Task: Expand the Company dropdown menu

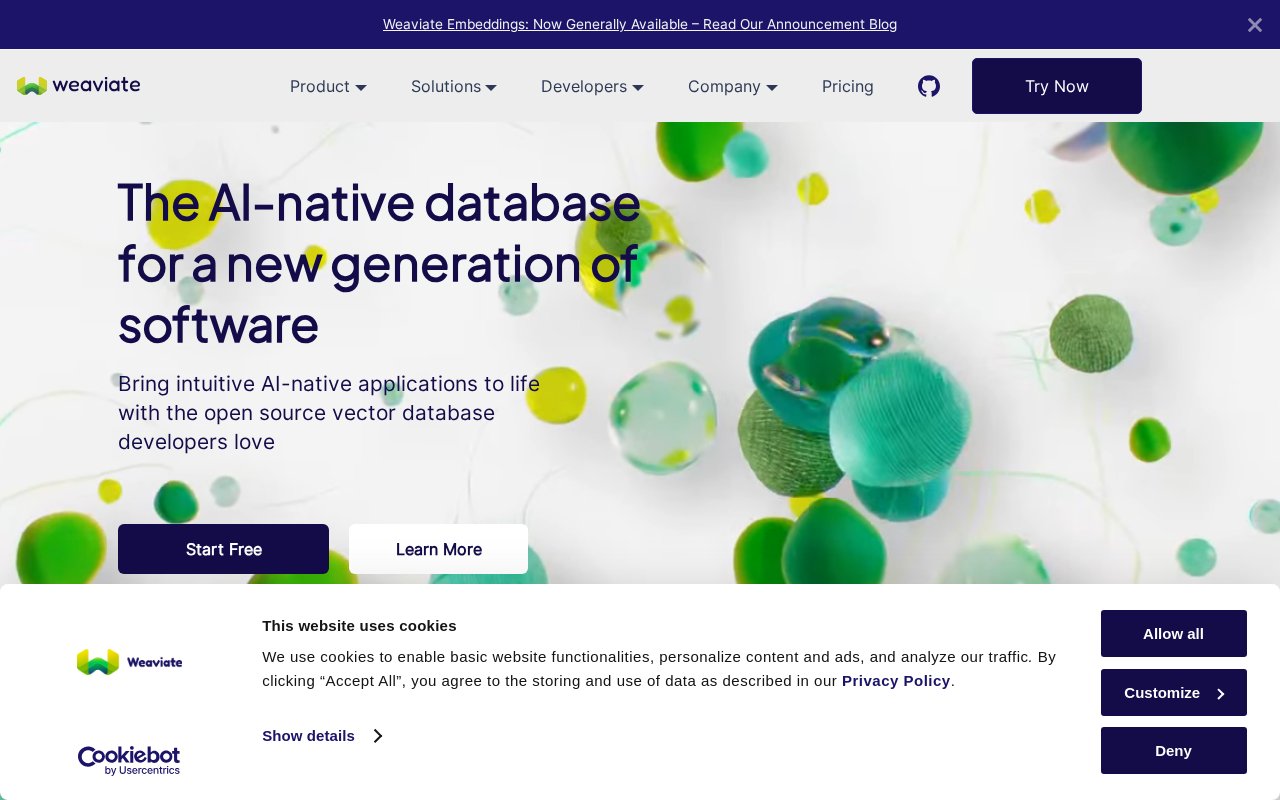Action: point(733,87)
